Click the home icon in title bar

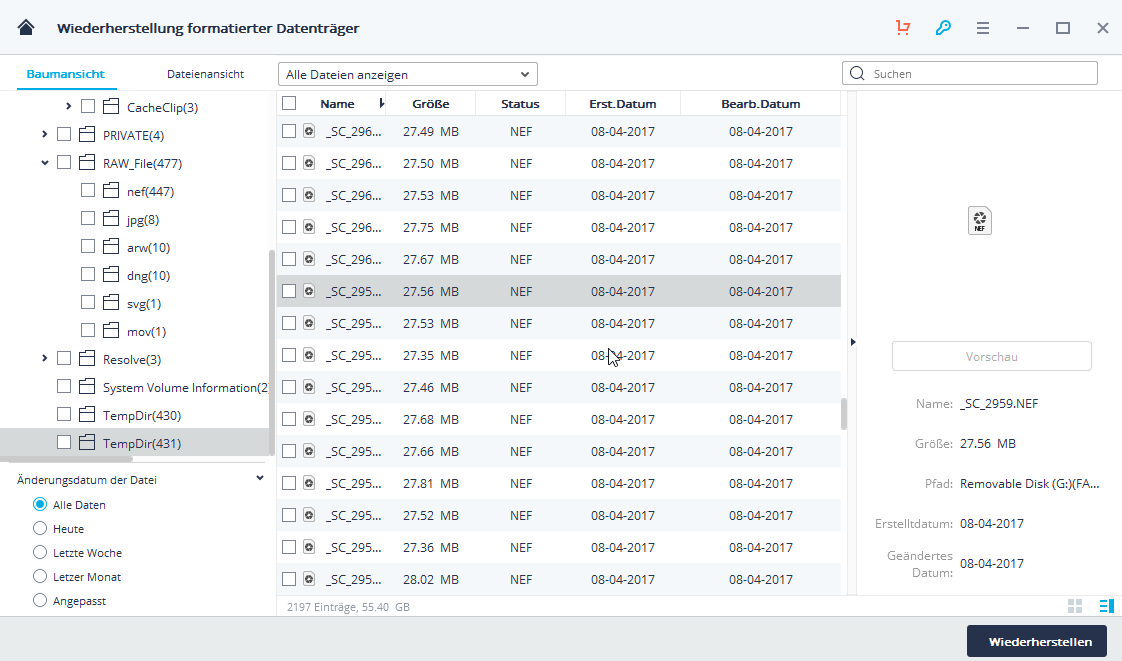point(26,28)
